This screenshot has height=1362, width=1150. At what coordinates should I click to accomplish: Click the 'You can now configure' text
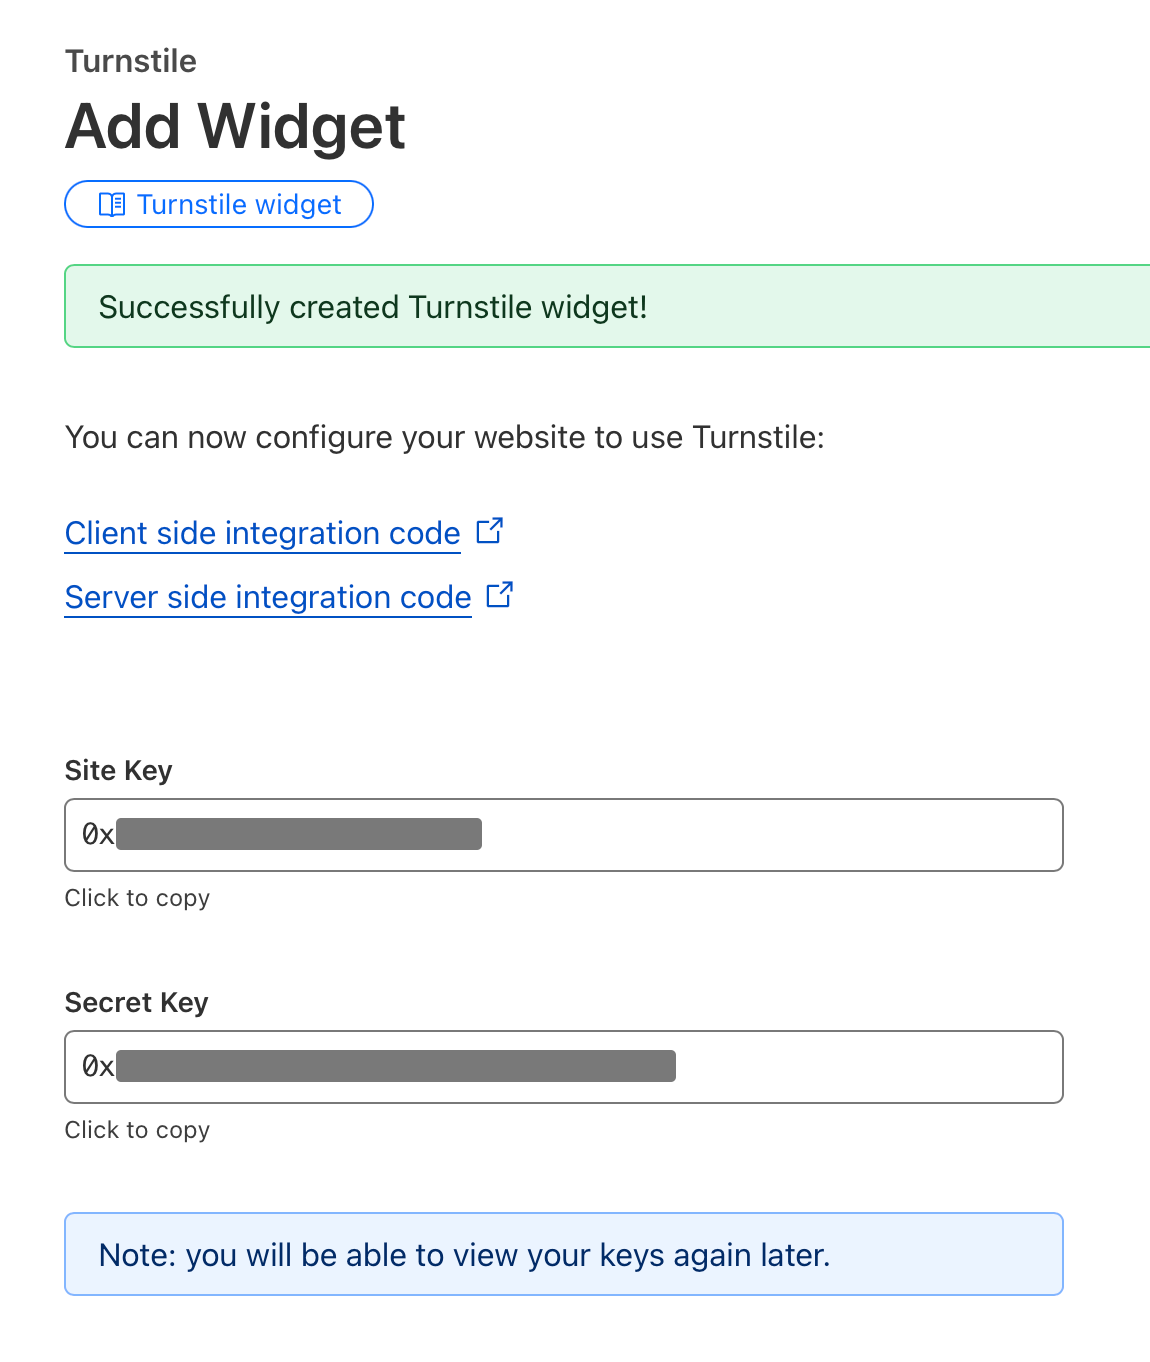click(x=444, y=438)
